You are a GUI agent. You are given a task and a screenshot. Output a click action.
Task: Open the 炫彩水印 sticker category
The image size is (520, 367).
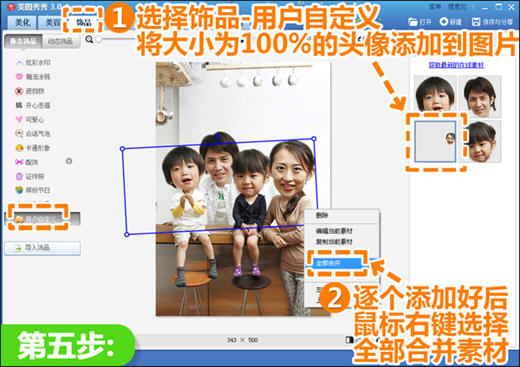33,62
